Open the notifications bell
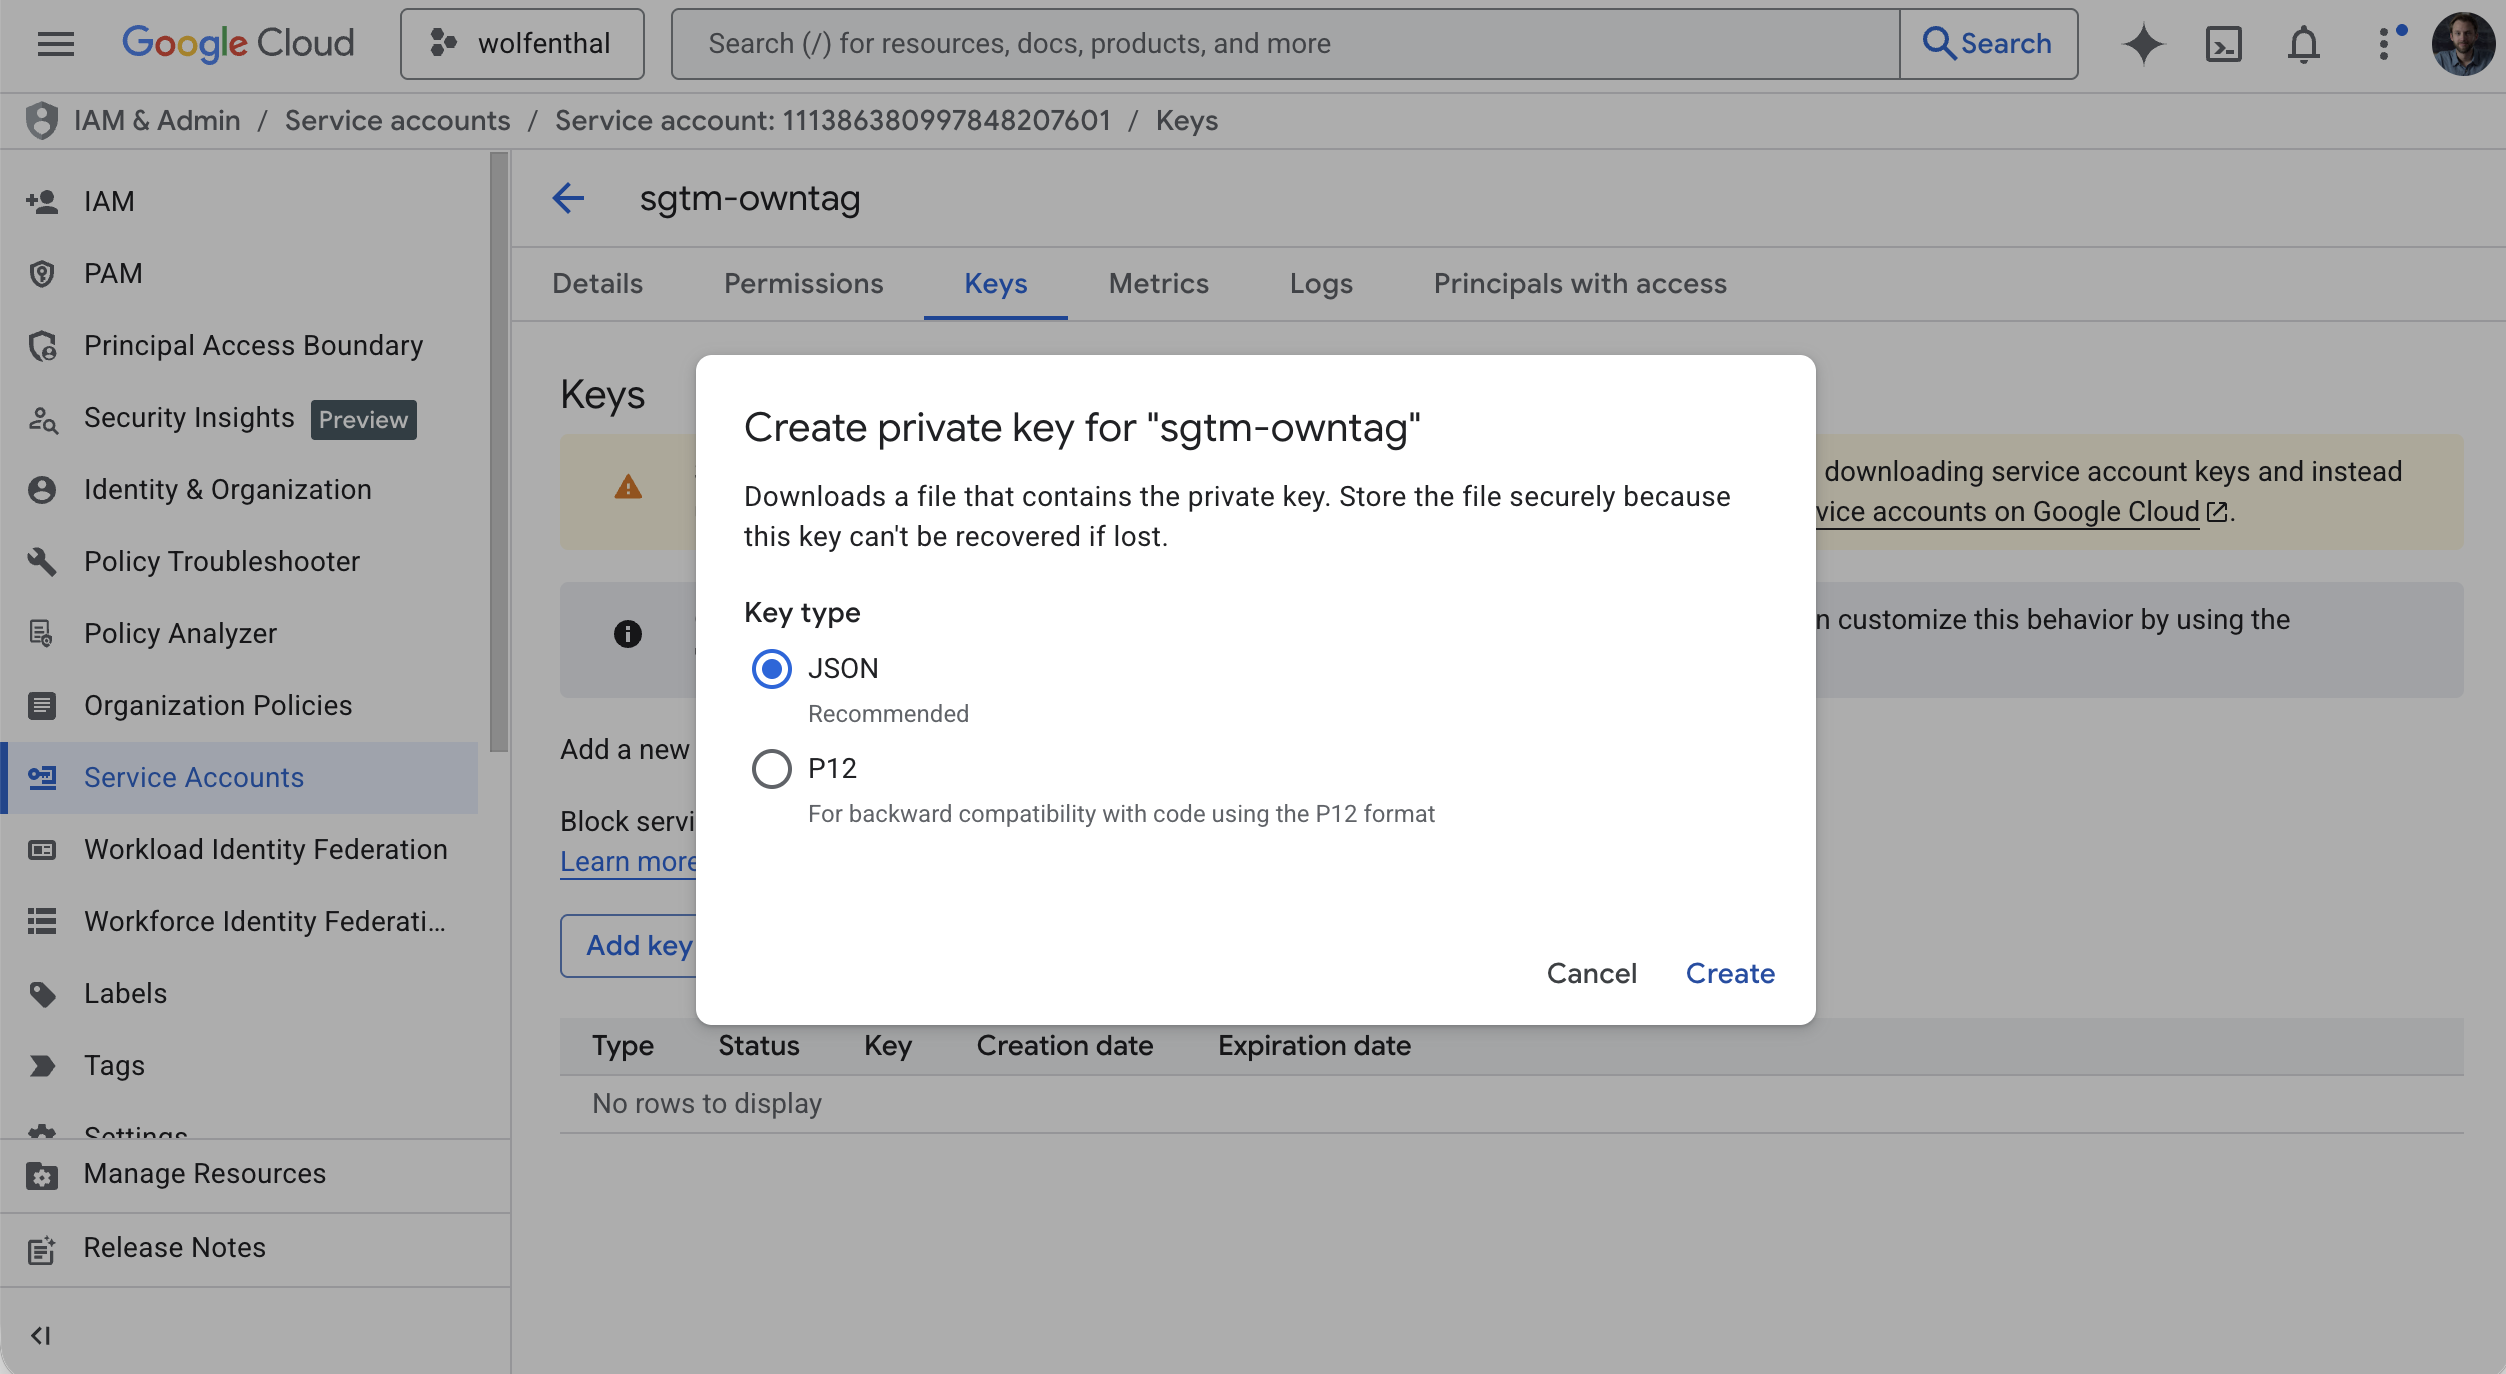Image resolution: width=2506 pixels, height=1374 pixels. tap(2303, 44)
